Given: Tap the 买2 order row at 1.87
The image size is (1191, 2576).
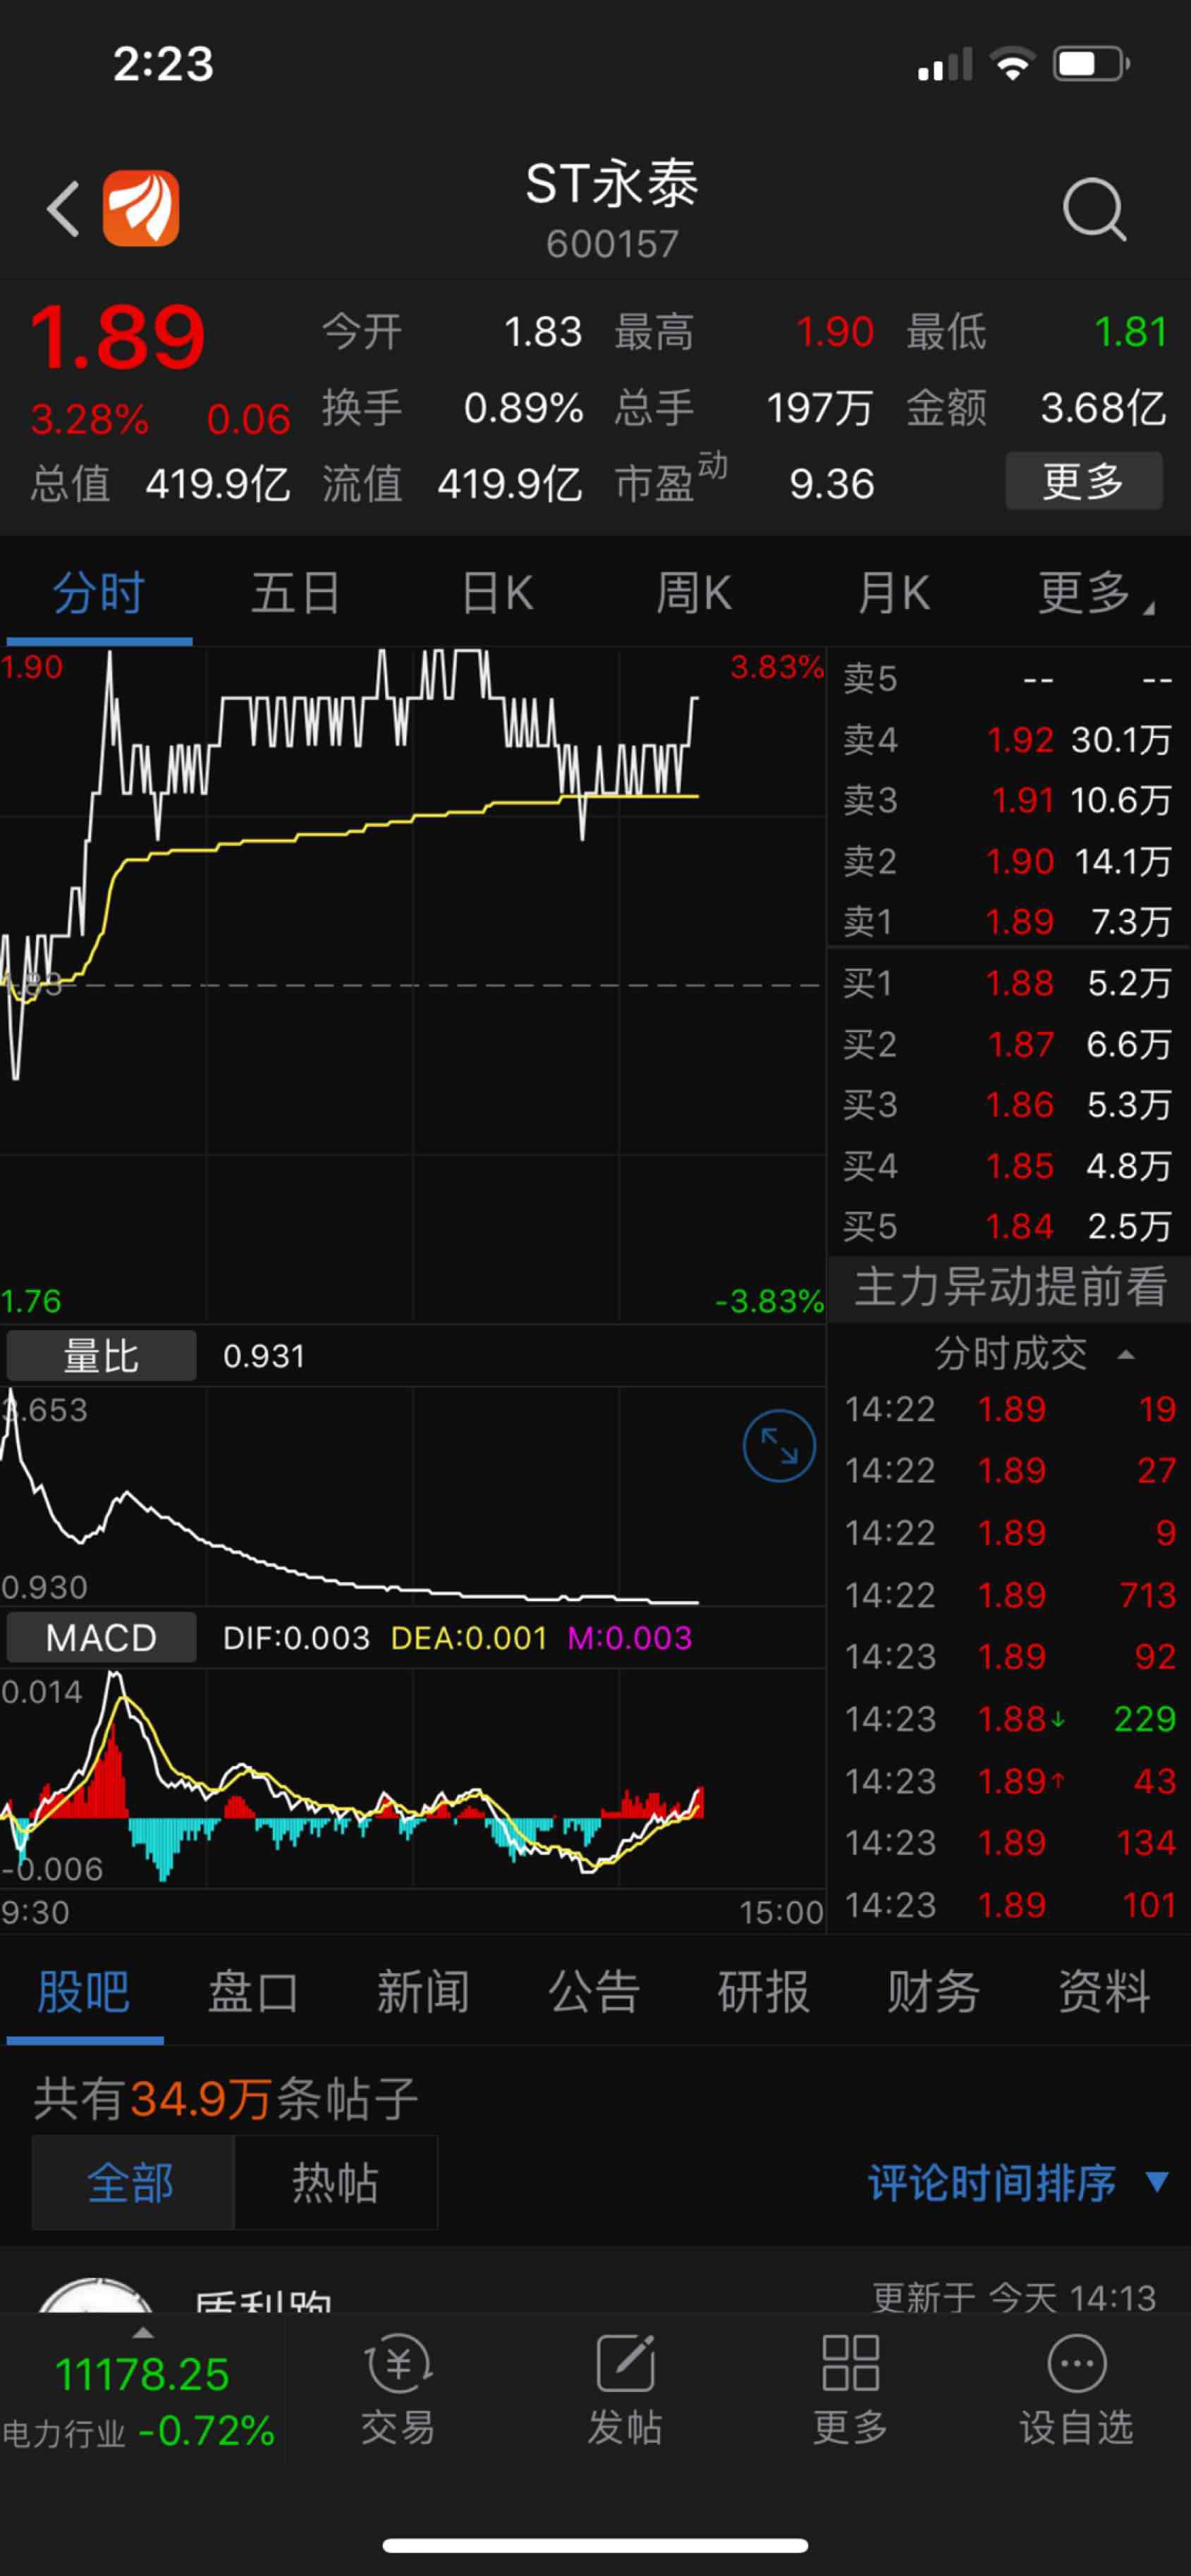Looking at the screenshot, I should coord(1008,1044).
